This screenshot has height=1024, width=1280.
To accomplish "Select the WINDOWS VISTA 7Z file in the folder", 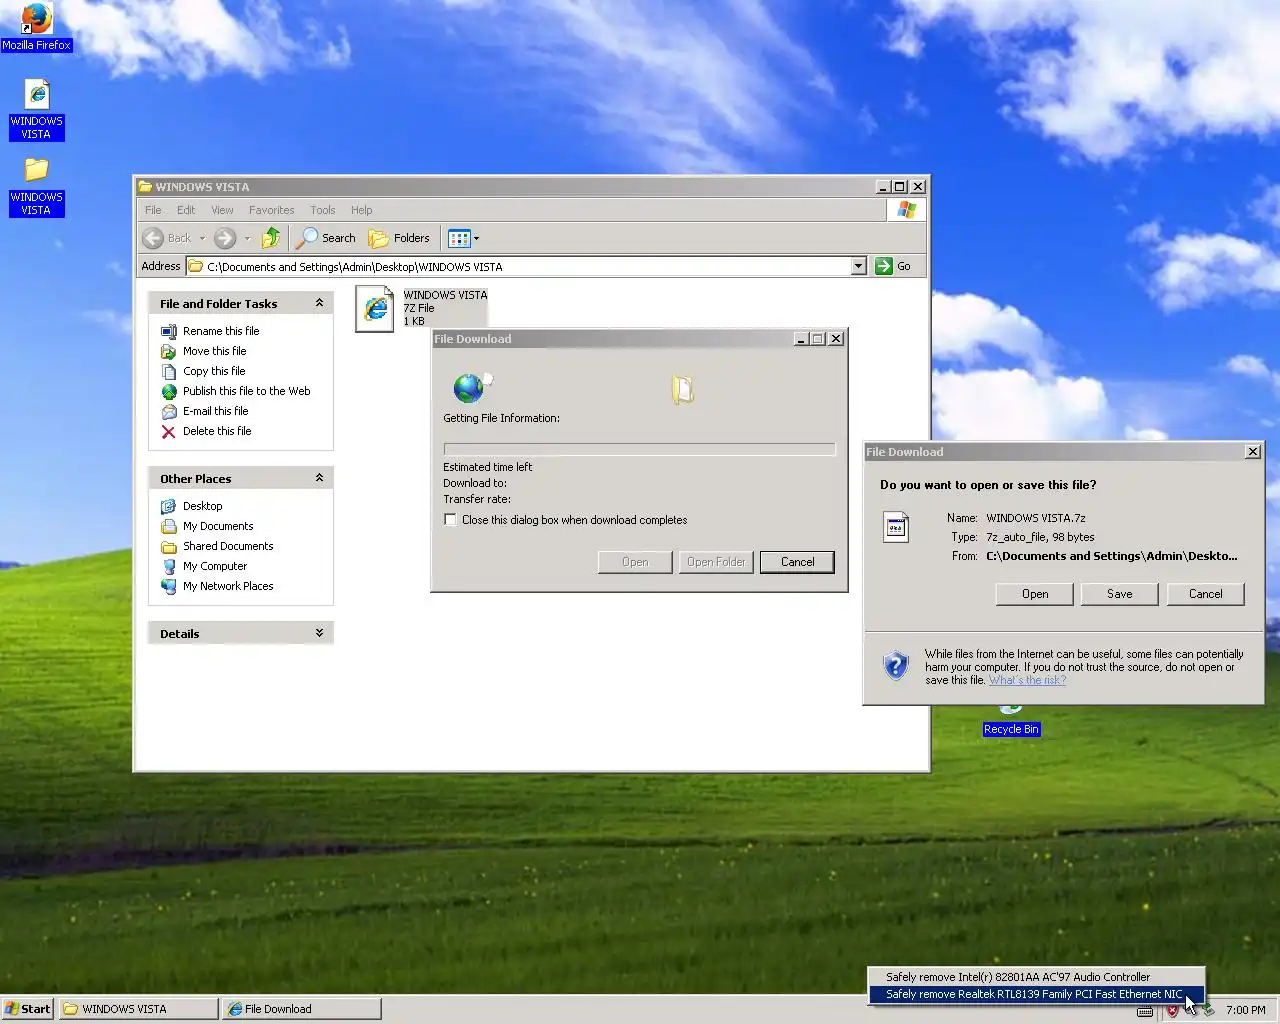I will coord(421,308).
